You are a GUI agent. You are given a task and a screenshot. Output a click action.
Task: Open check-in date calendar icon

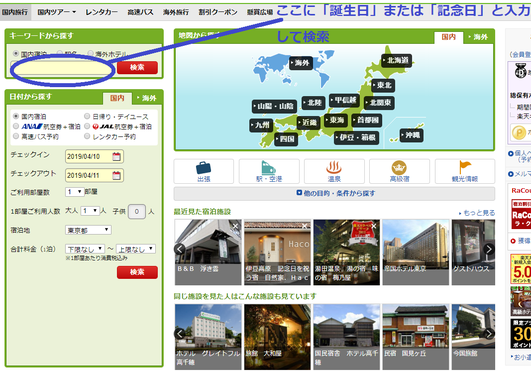point(116,156)
